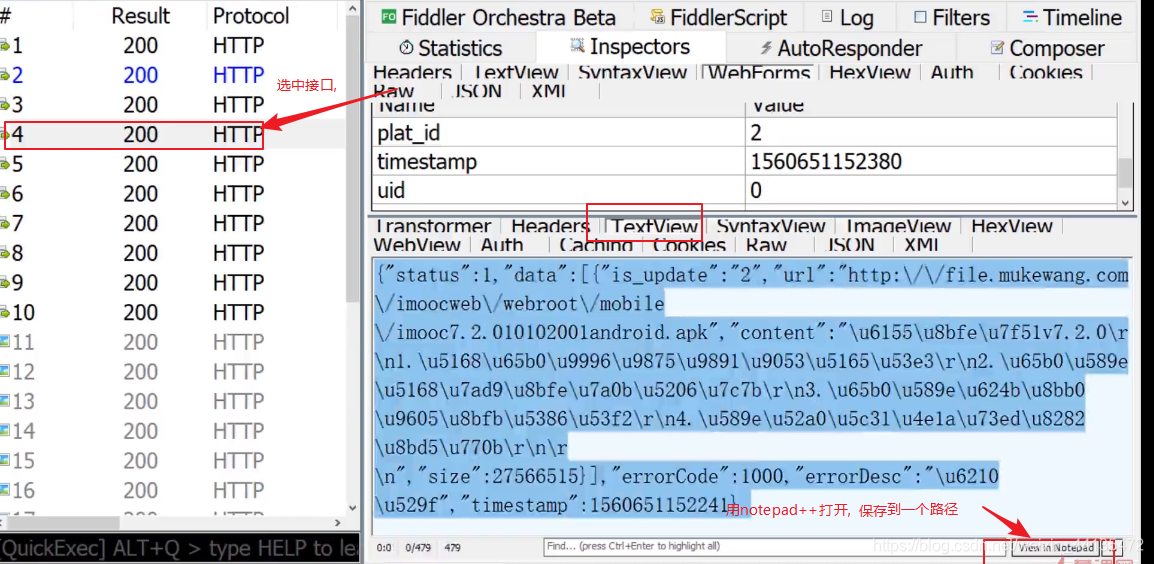Click the ellipsis button beside View in Notepad
This screenshot has width=1154, height=564.
1112,547
